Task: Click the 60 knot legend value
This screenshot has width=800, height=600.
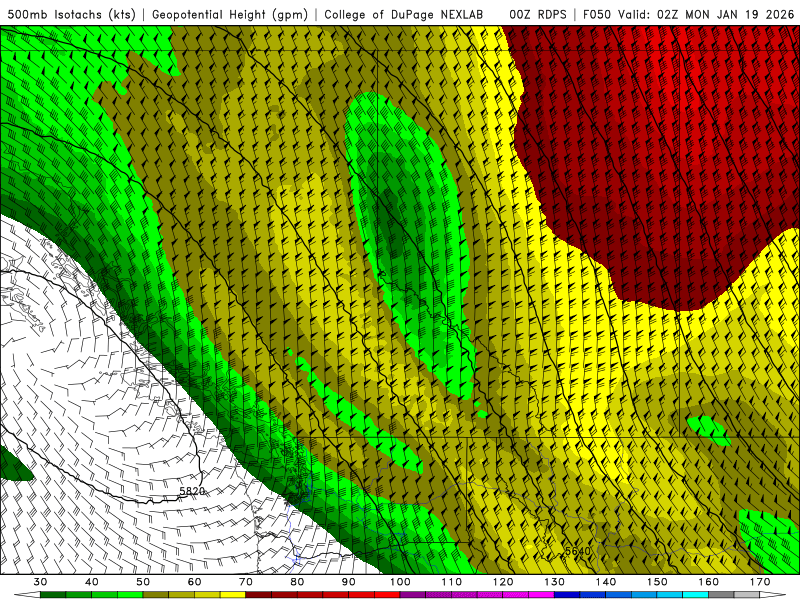Action: click(194, 582)
